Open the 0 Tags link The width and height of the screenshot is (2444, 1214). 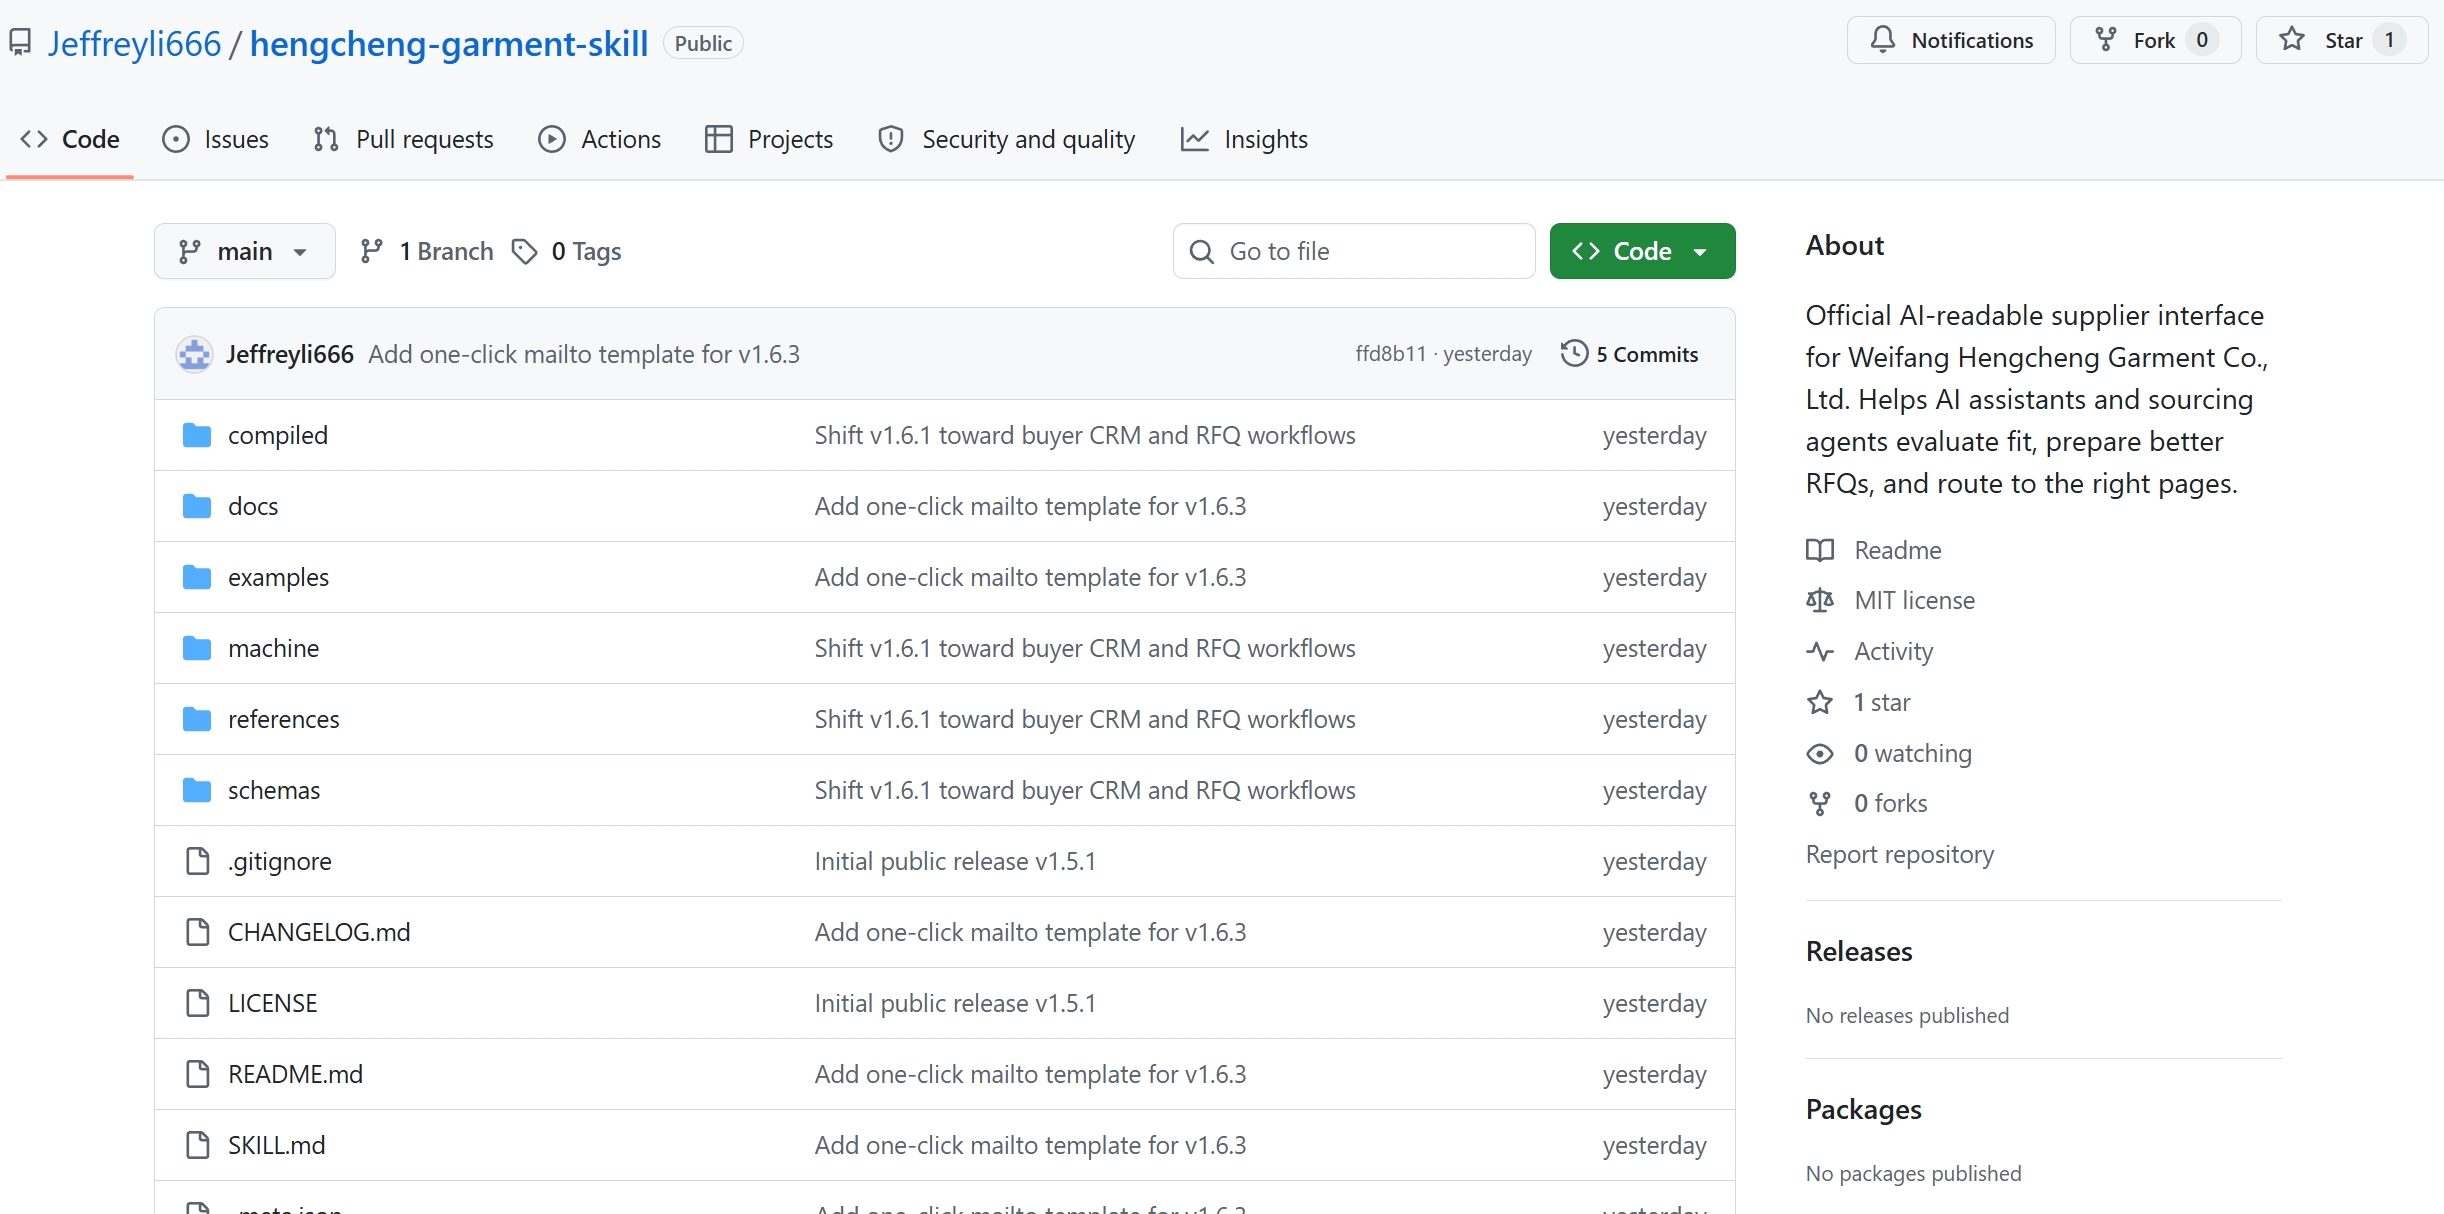(x=567, y=251)
